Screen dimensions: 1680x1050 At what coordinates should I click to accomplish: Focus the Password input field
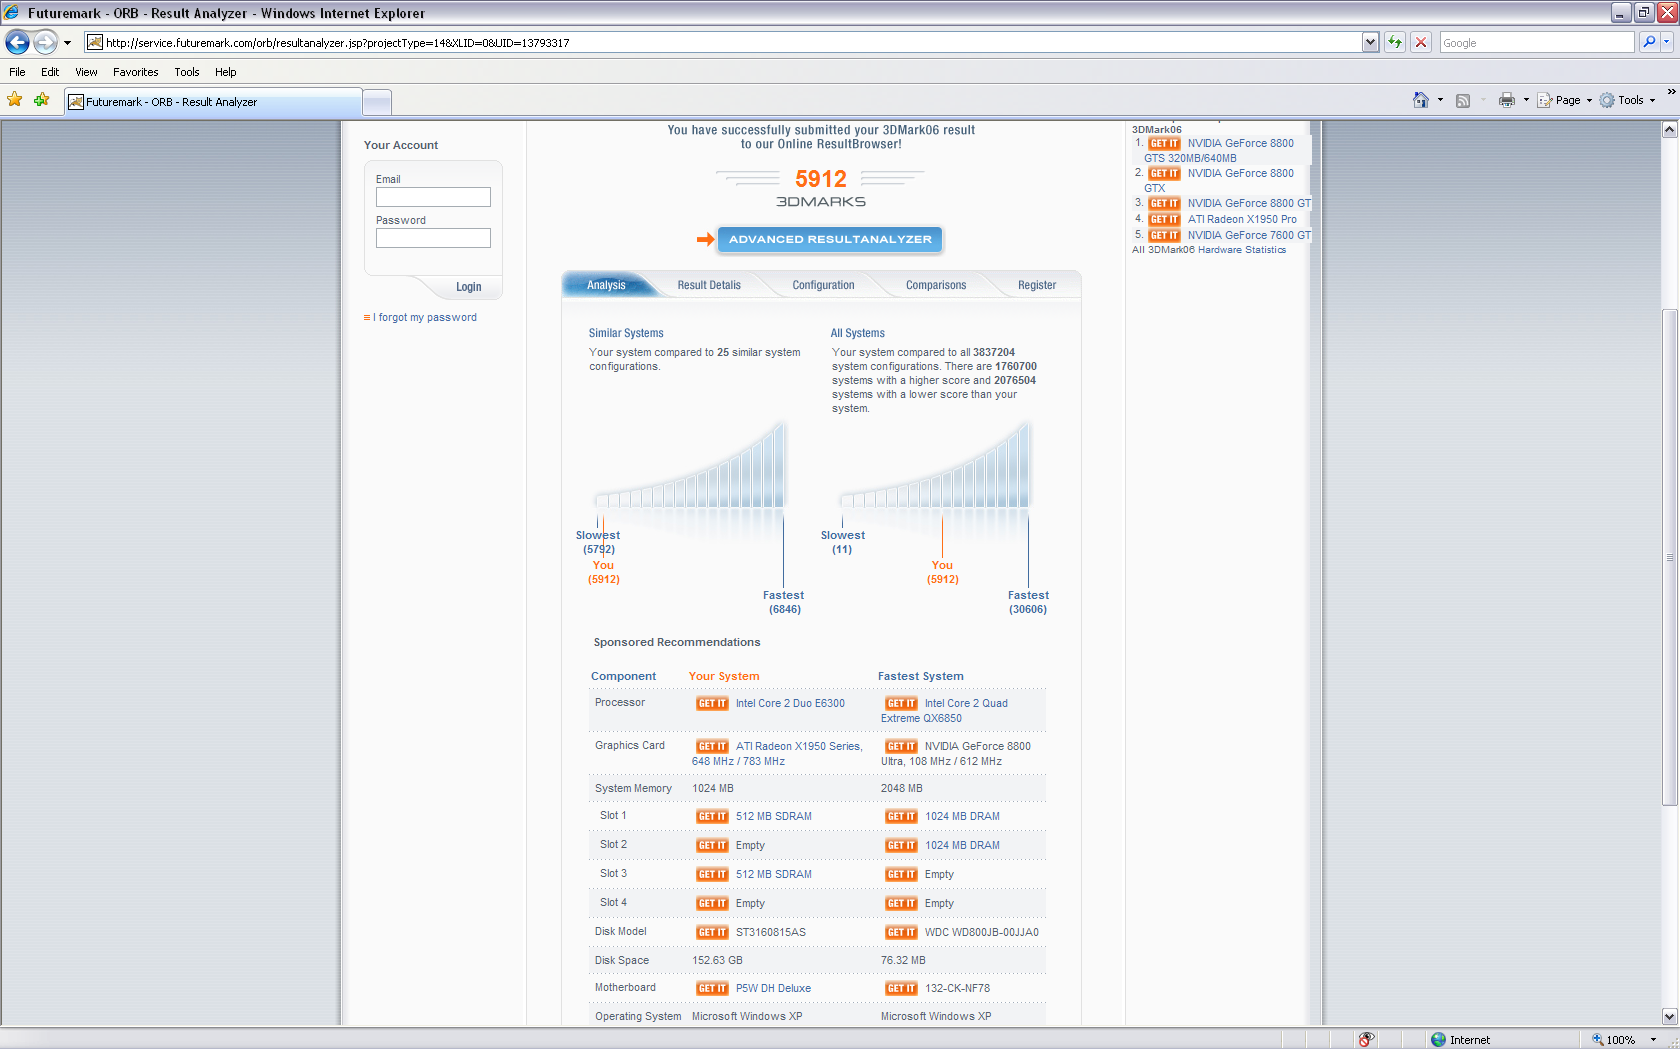point(433,238)
